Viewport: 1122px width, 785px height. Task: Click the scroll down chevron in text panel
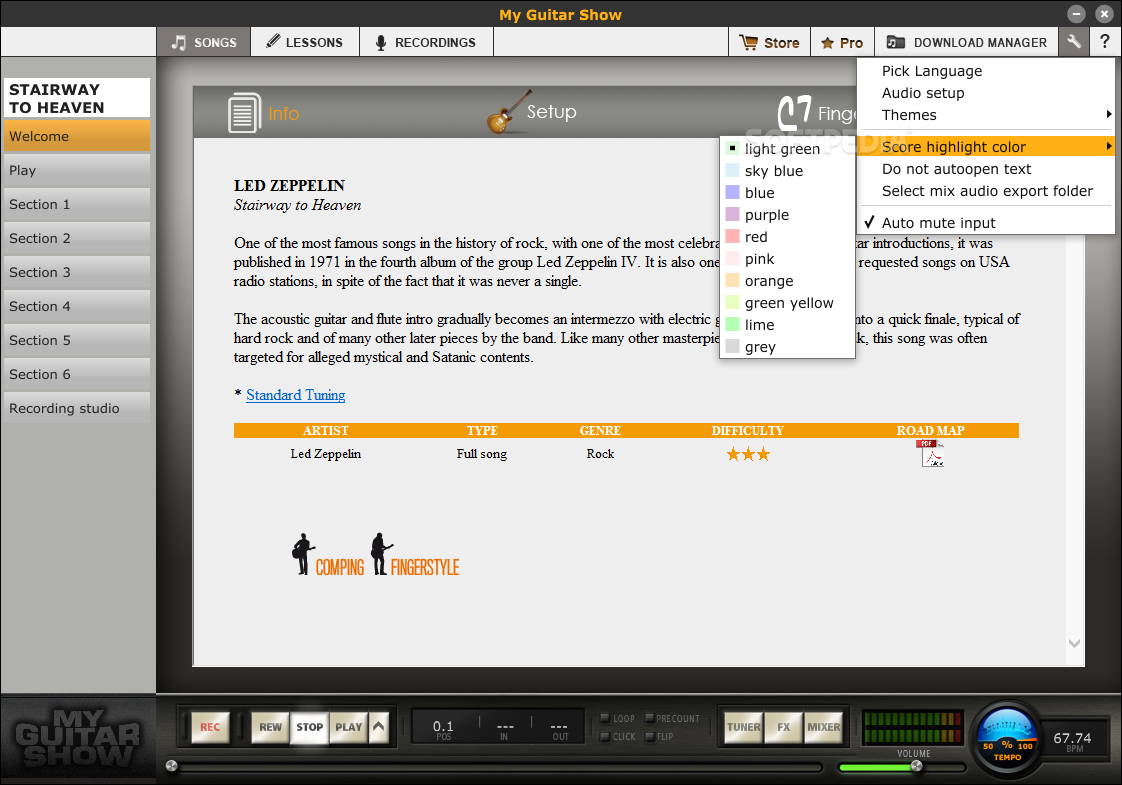[x=1074, y=643]
